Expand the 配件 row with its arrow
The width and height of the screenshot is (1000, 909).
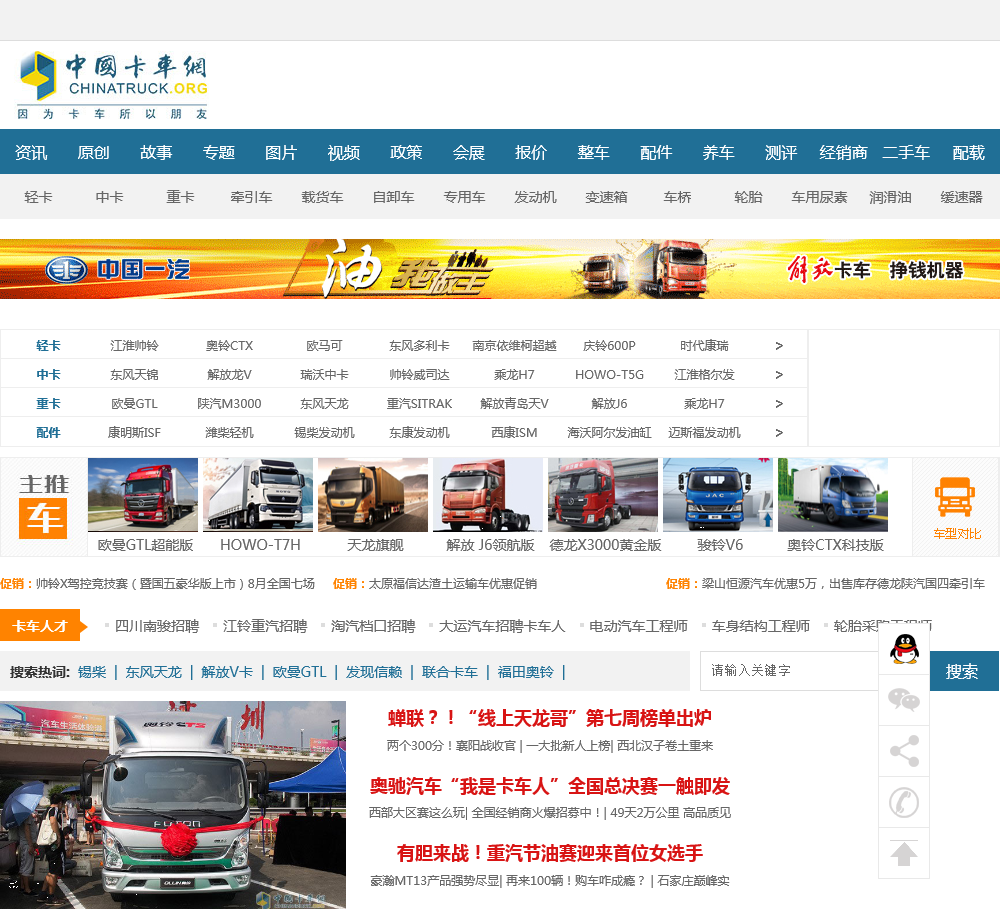[x=779, y=432]
